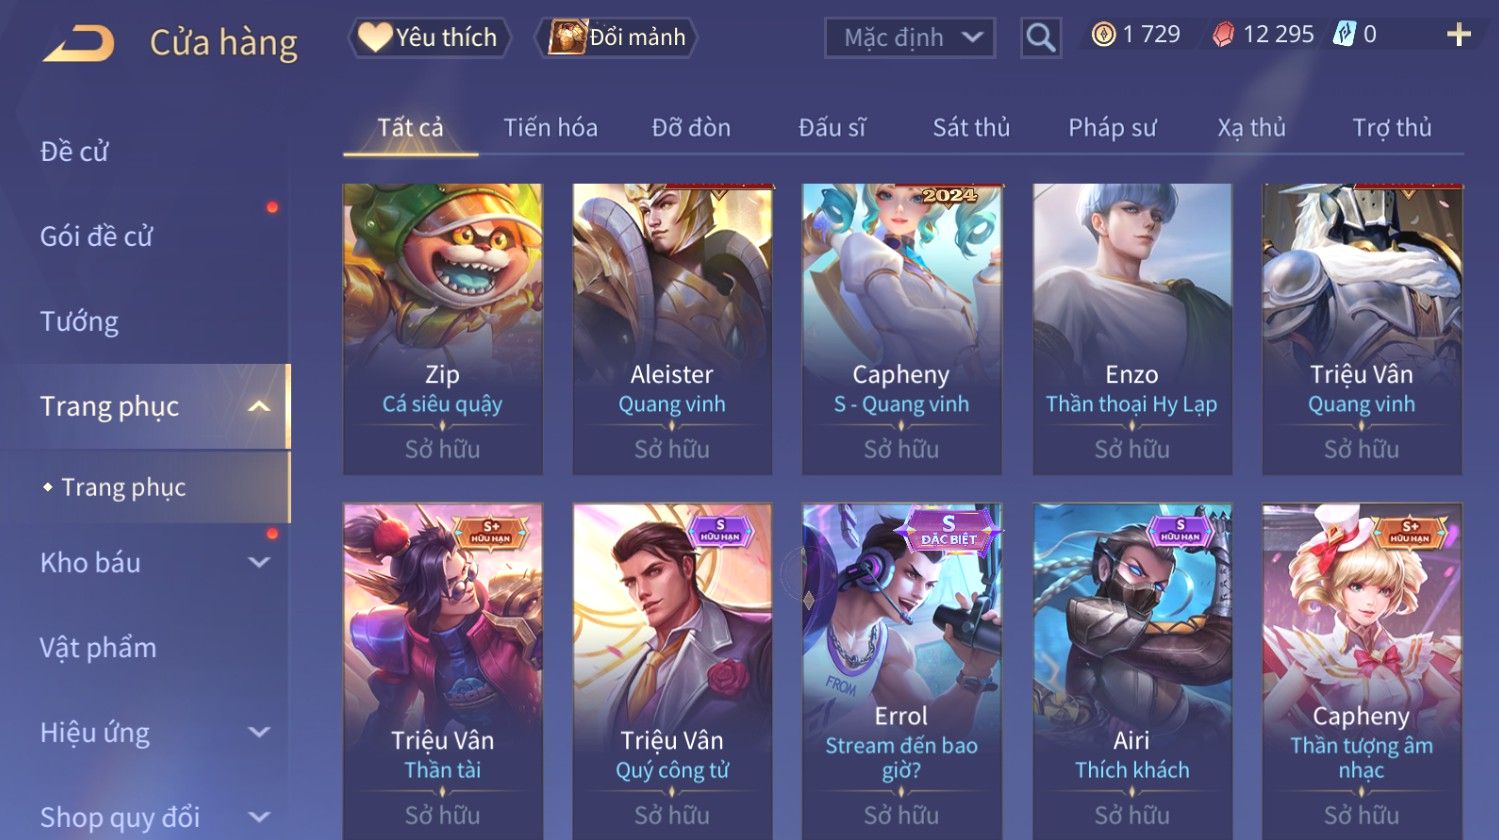This screenshot has width=1499, height=840.
Task: Open the search magnifier icon
Action: (1040, 38)
